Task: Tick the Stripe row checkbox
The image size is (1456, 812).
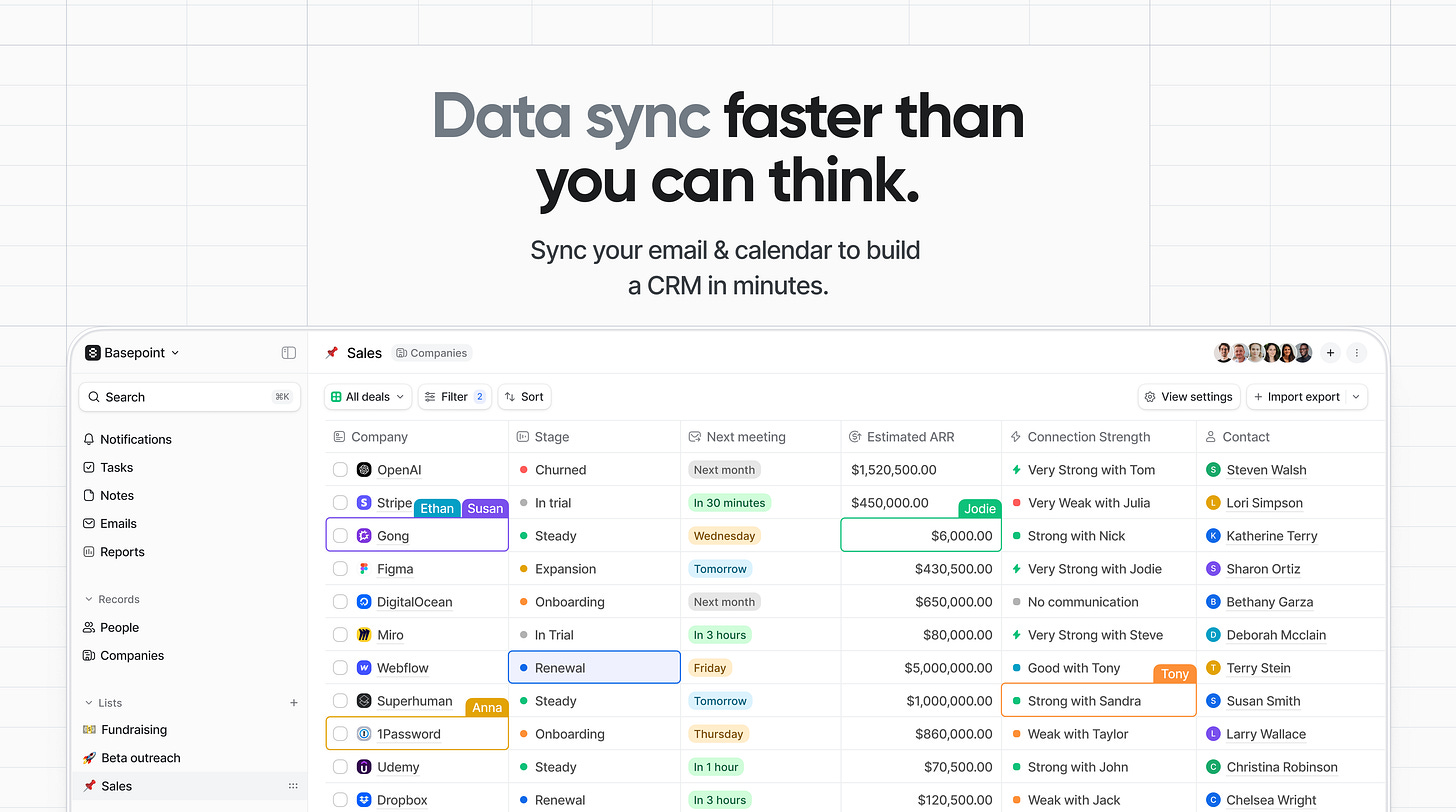Action: click(x=340, y=503)
